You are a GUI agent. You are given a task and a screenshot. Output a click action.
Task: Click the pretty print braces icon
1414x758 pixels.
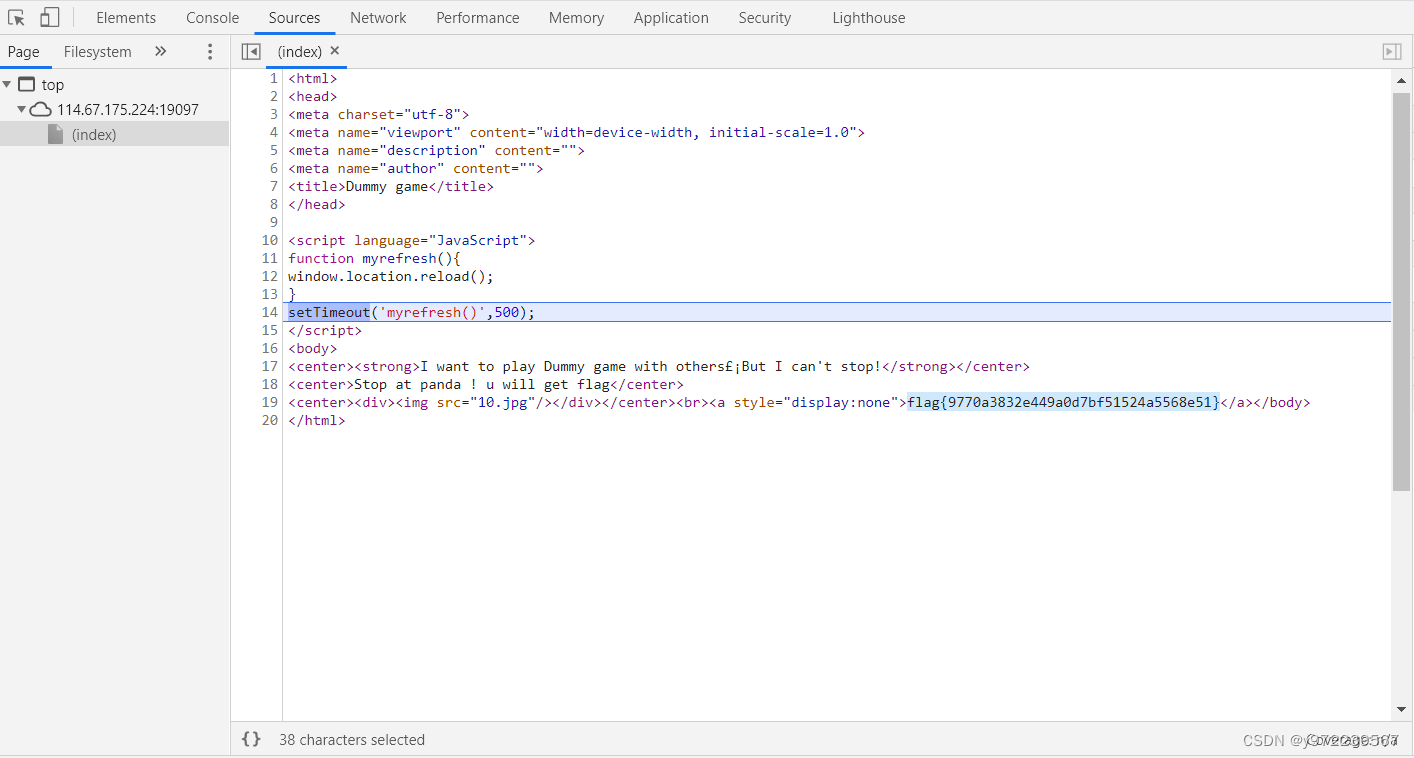coord(251,739)
